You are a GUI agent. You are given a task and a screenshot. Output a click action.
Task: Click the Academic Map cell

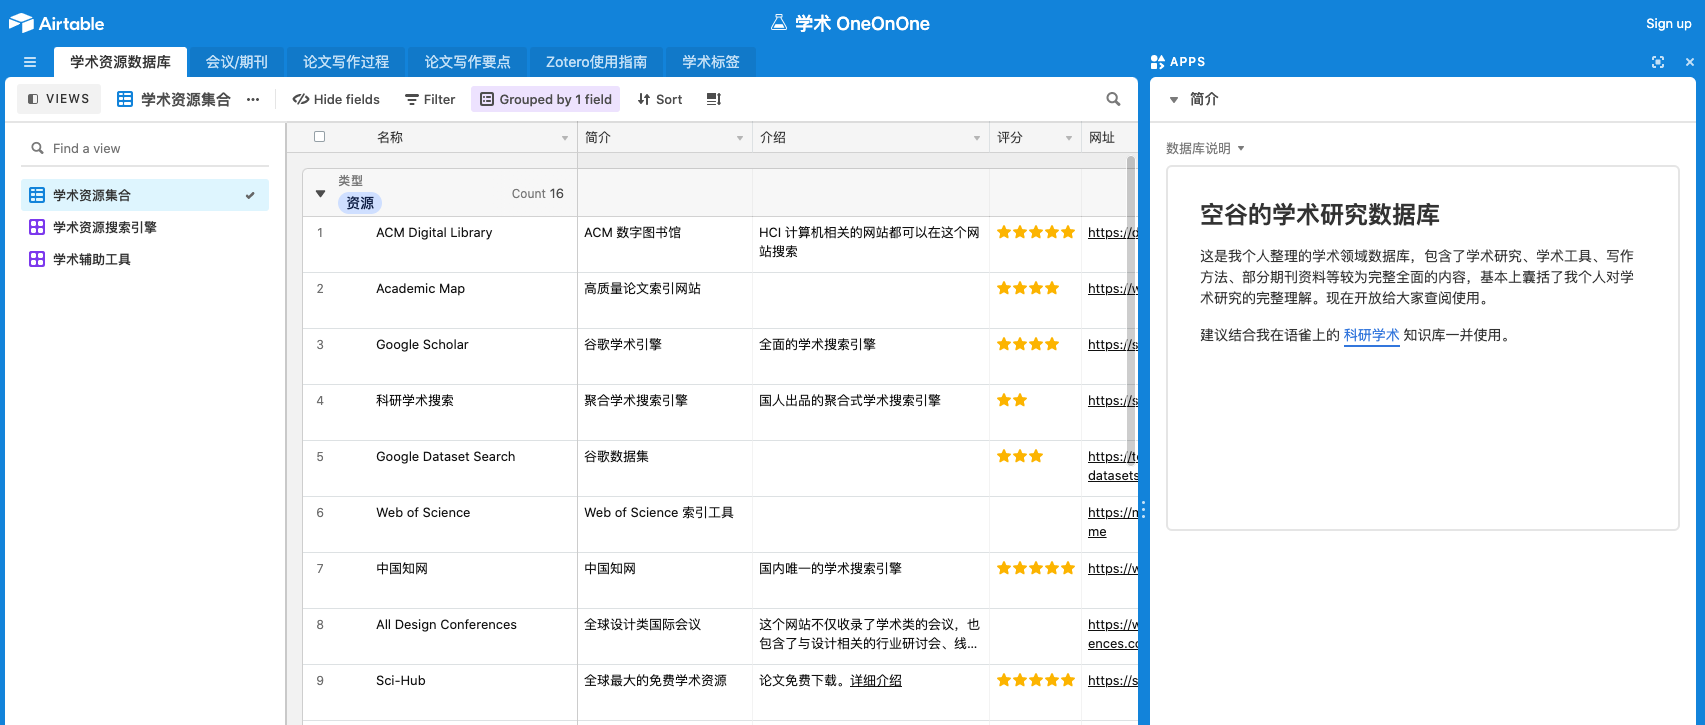point(440,301)
